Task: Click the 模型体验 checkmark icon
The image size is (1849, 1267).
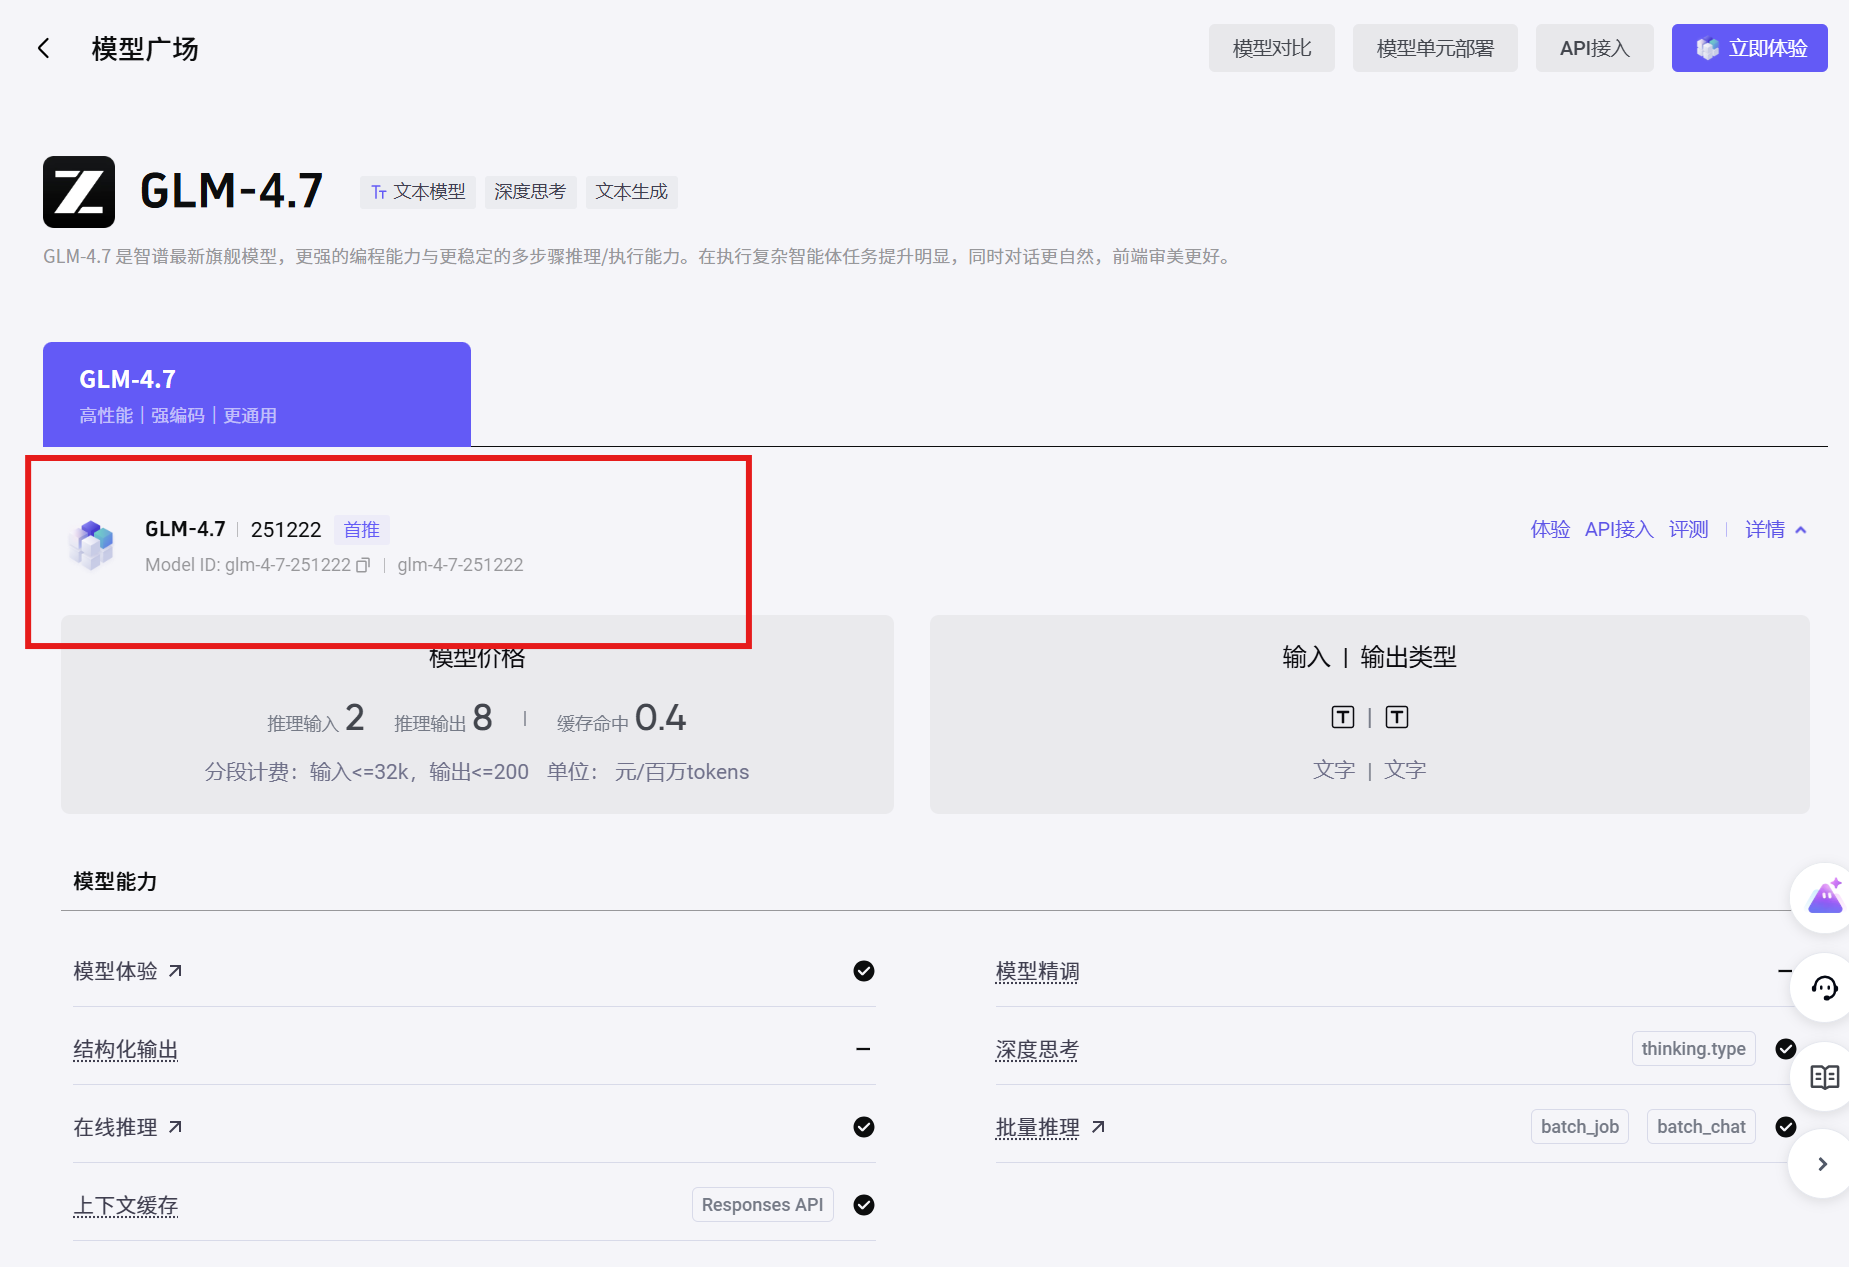Action: 864,971
